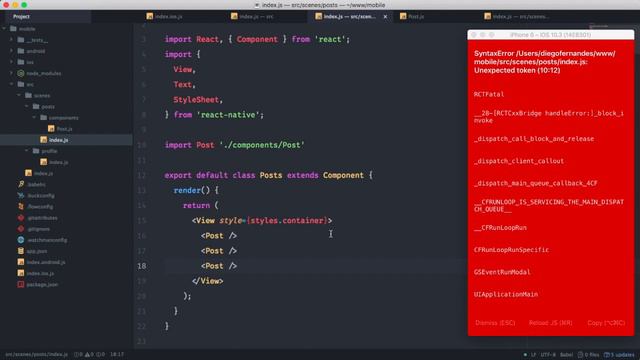The width and height of the screenshot is (640, 360).
Task: Click the __tests__ folder icon
Action: tap(21, 40)
